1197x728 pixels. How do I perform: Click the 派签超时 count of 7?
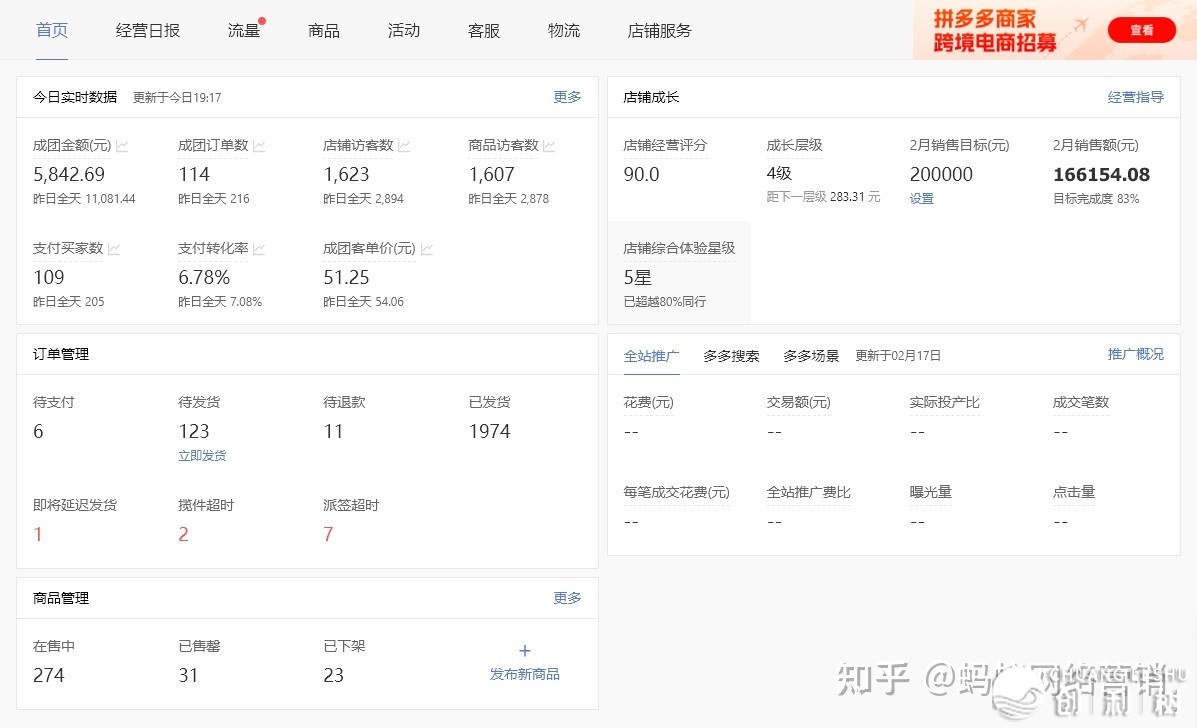coord(328,535)
